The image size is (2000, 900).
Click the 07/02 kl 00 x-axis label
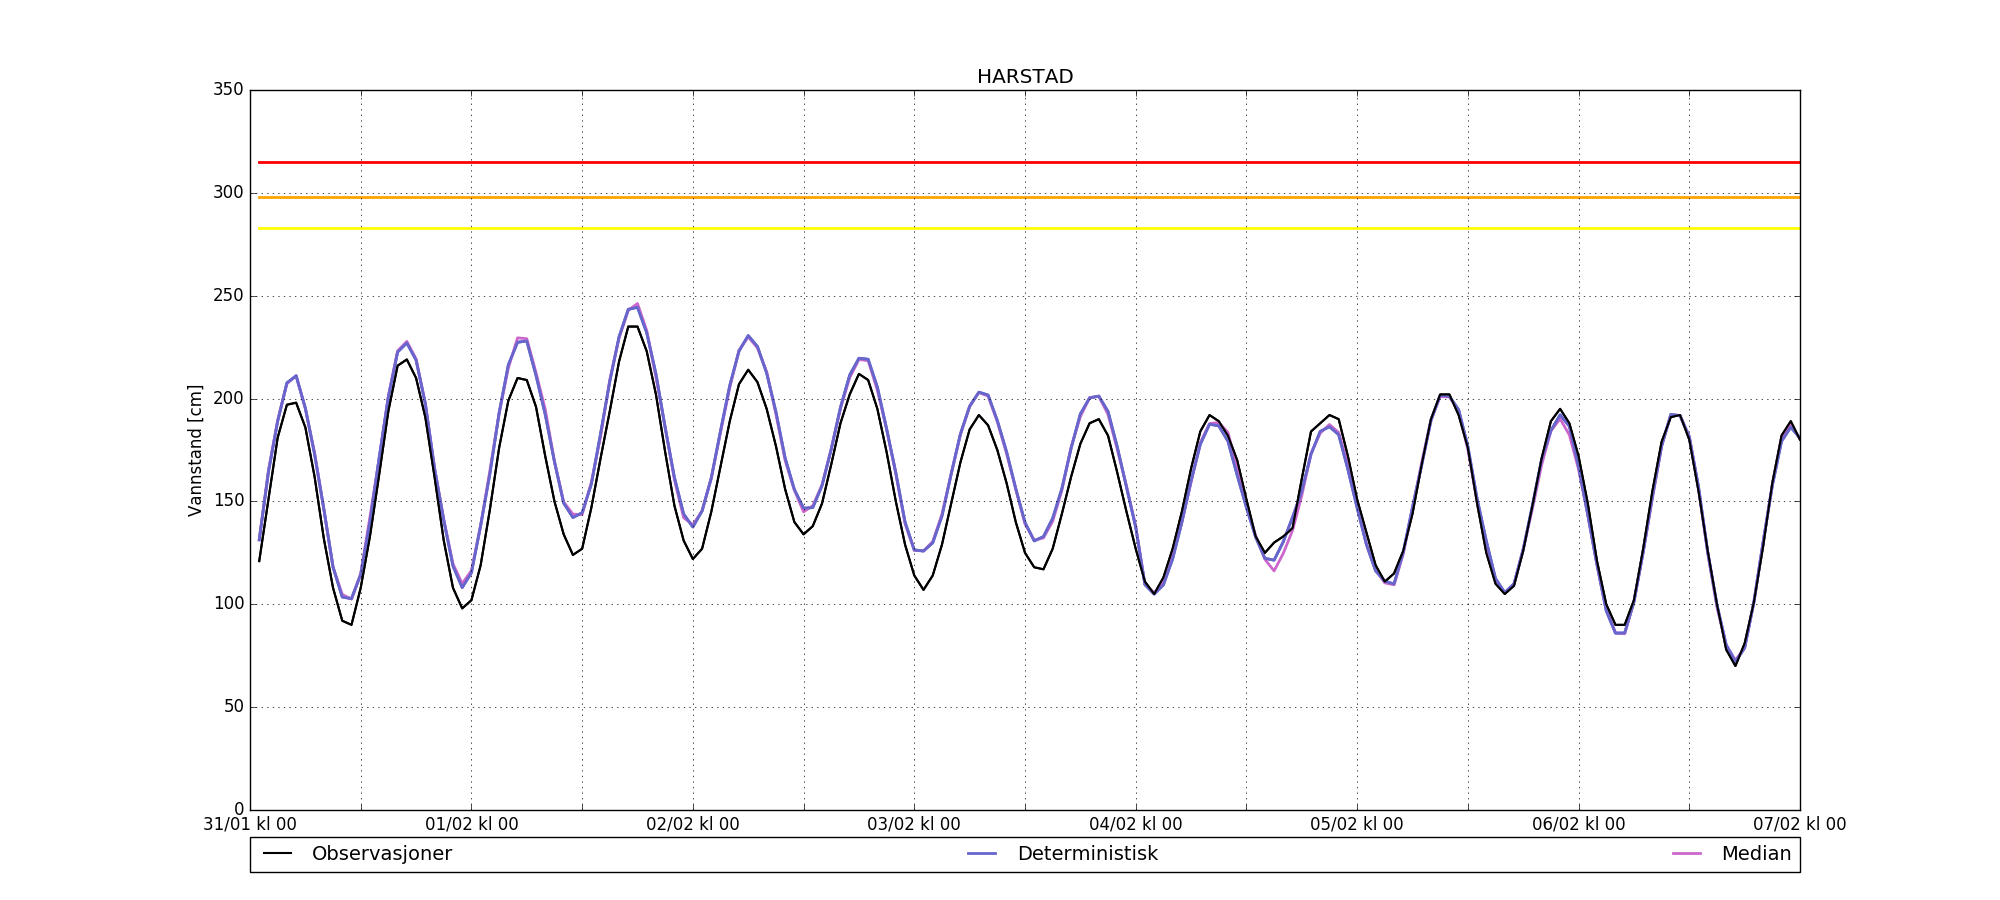click(x=1799, y=825)
